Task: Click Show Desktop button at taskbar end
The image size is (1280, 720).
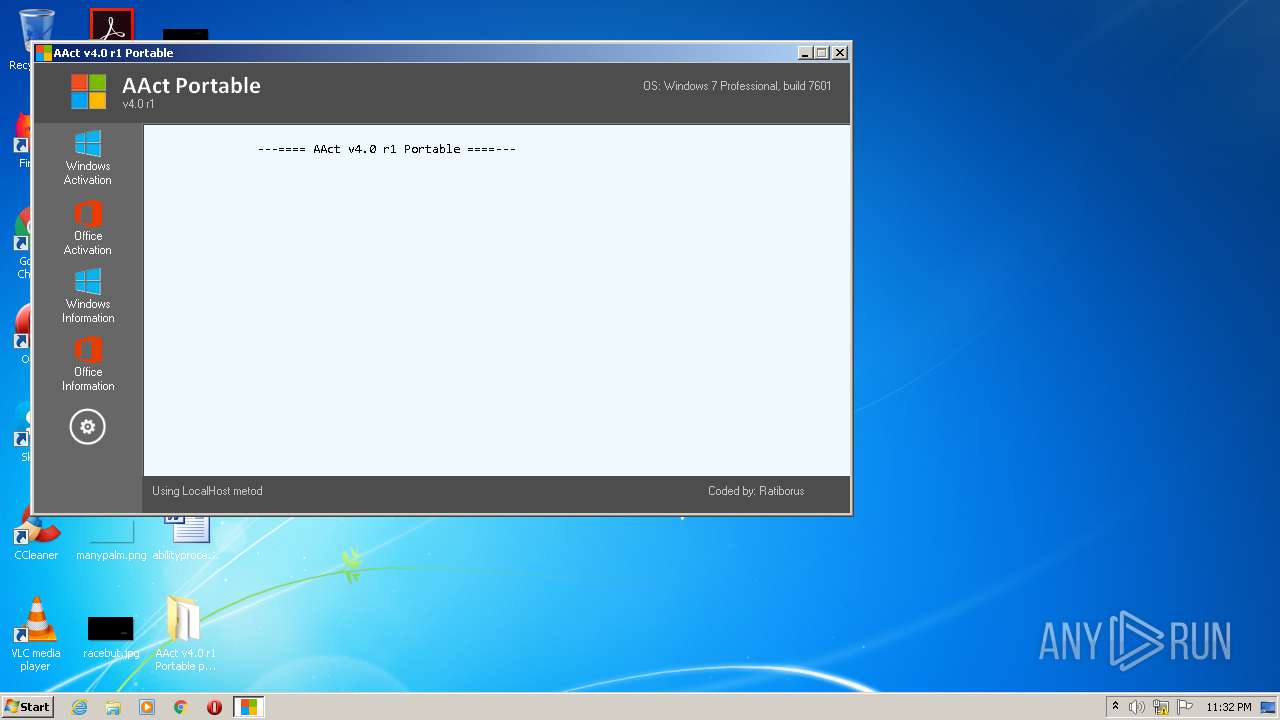Action: tap(1269, 707)
